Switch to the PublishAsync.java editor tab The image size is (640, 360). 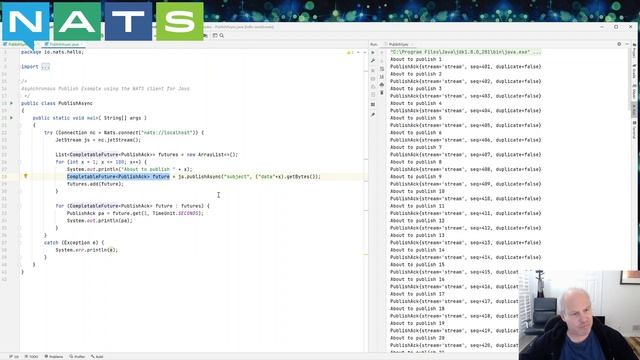tap(63, 44)
